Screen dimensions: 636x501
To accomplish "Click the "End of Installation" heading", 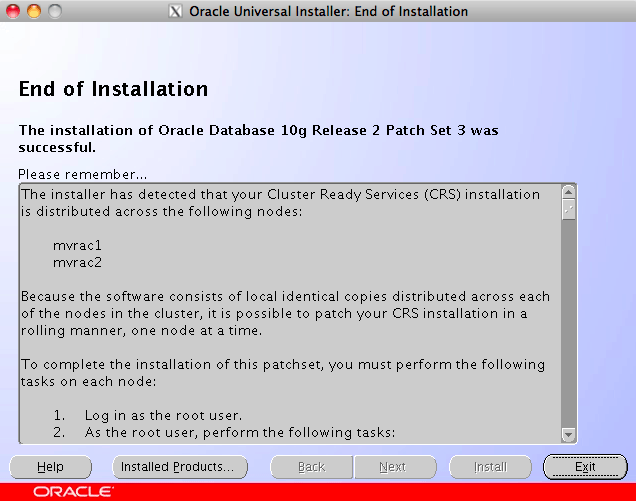I will [113, 89].
